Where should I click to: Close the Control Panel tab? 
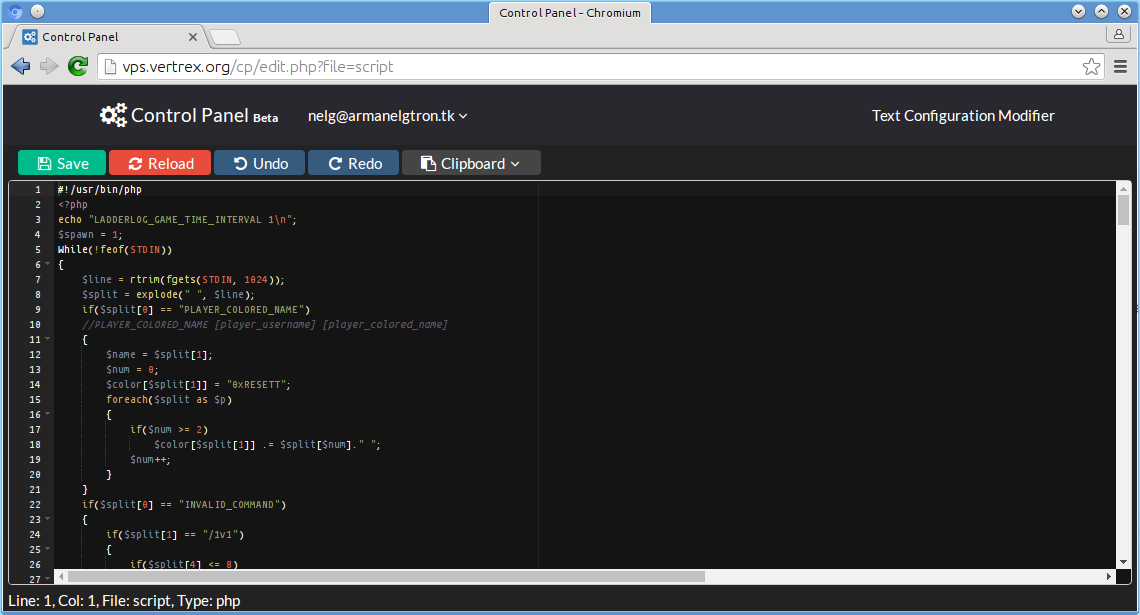coord(194,37)
